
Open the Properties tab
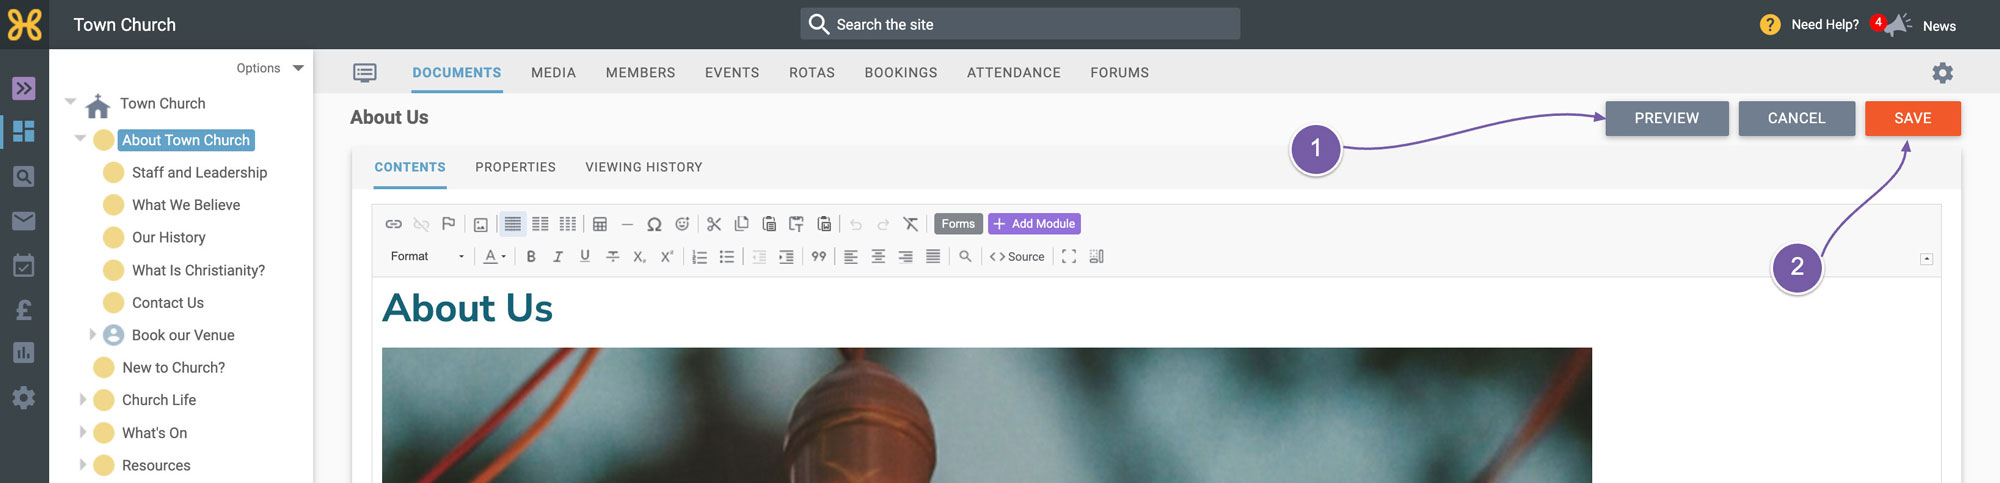coord(515,167)
